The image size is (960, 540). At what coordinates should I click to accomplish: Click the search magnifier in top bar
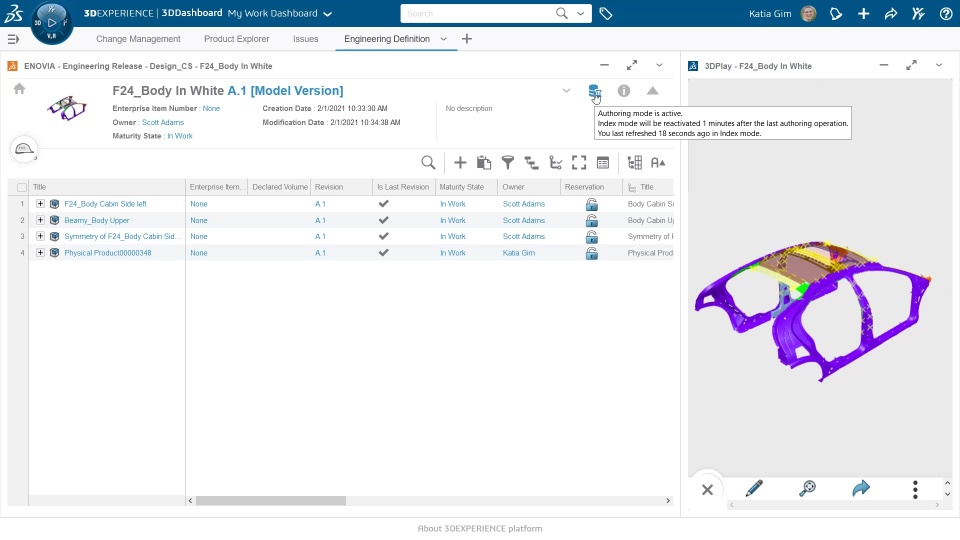click(561, 13)
